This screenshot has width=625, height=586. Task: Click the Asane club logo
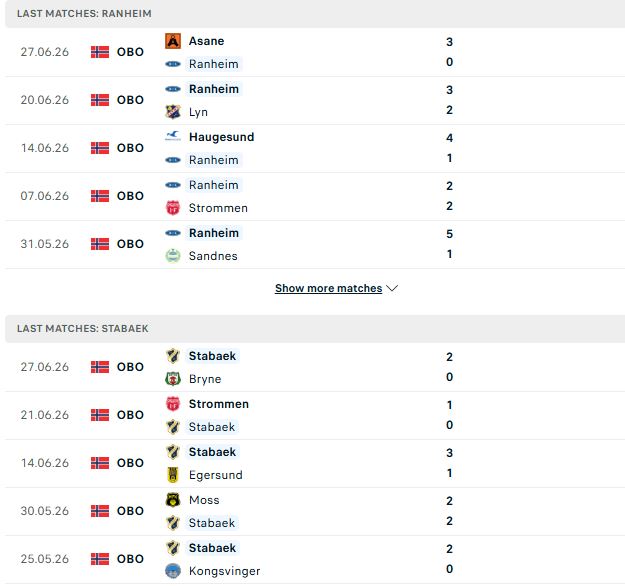coord(173,41)
